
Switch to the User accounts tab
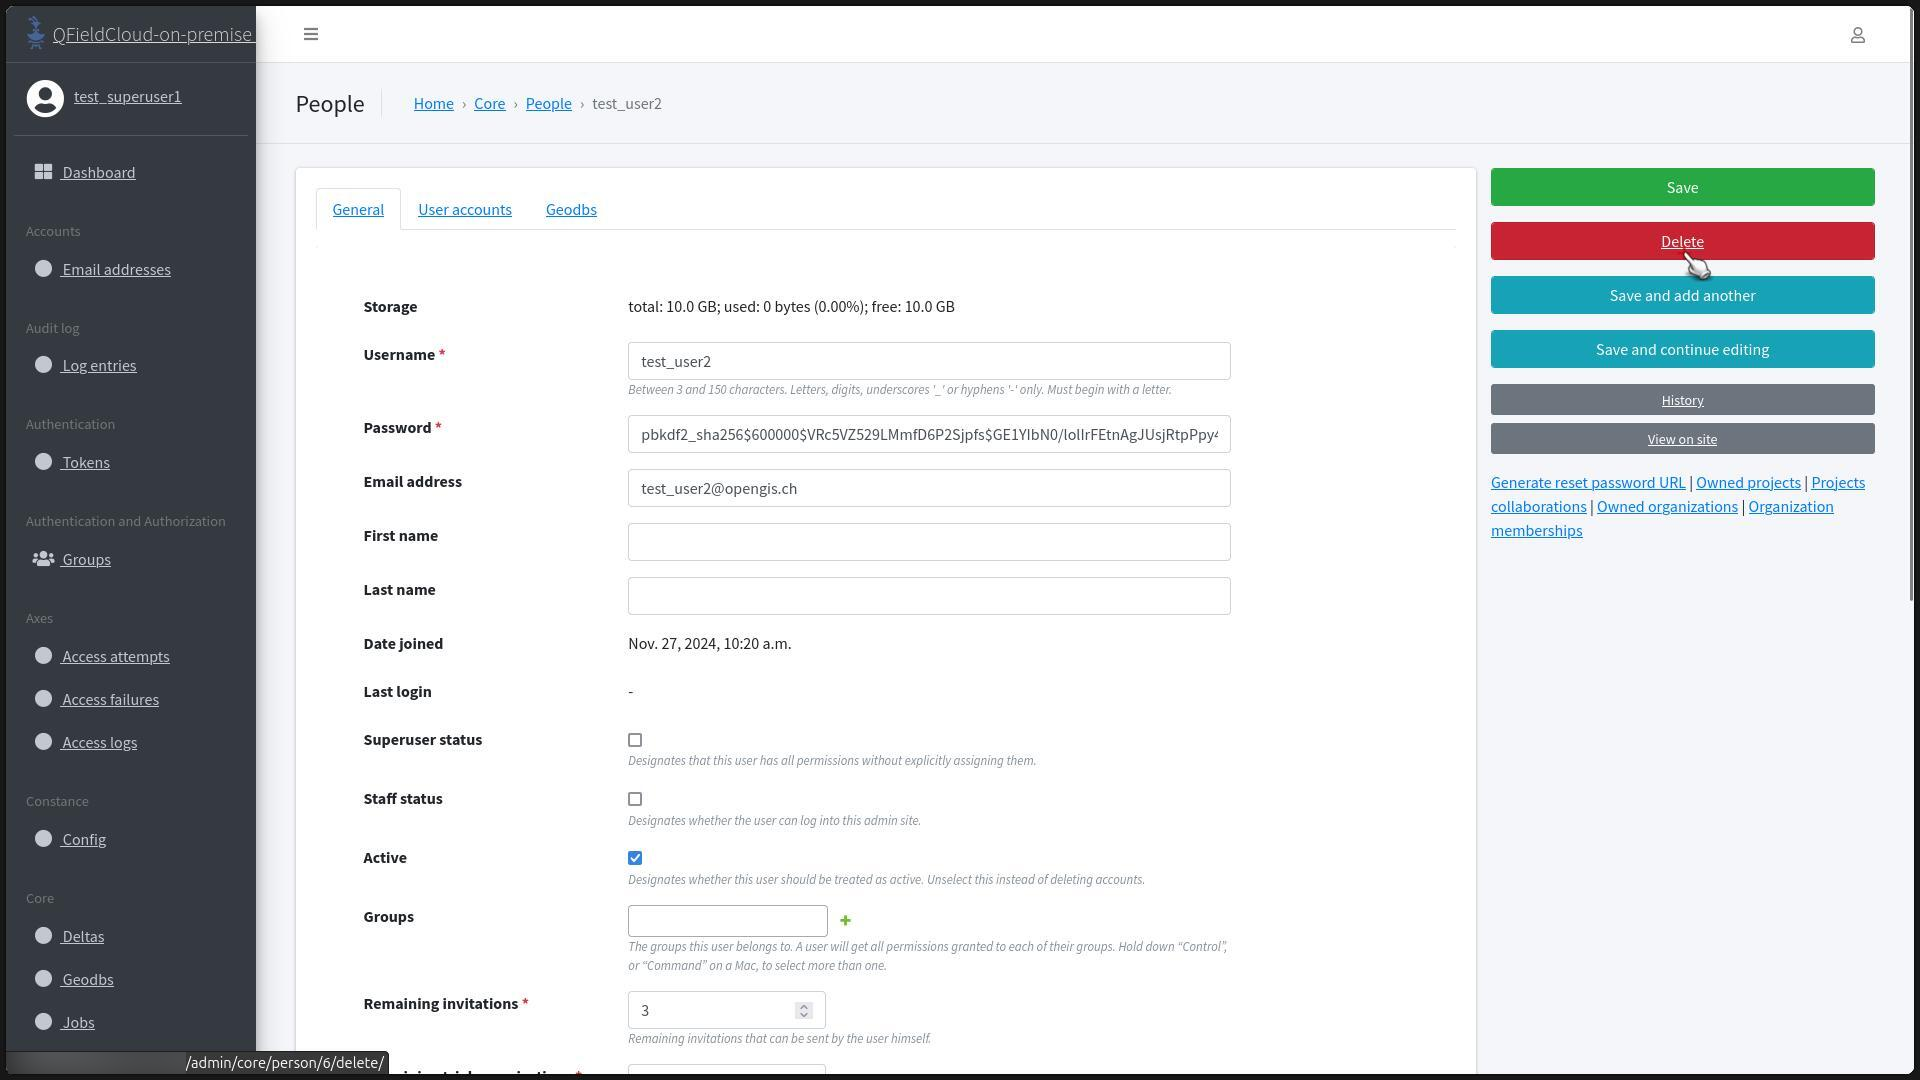click(x=464, y=209)
